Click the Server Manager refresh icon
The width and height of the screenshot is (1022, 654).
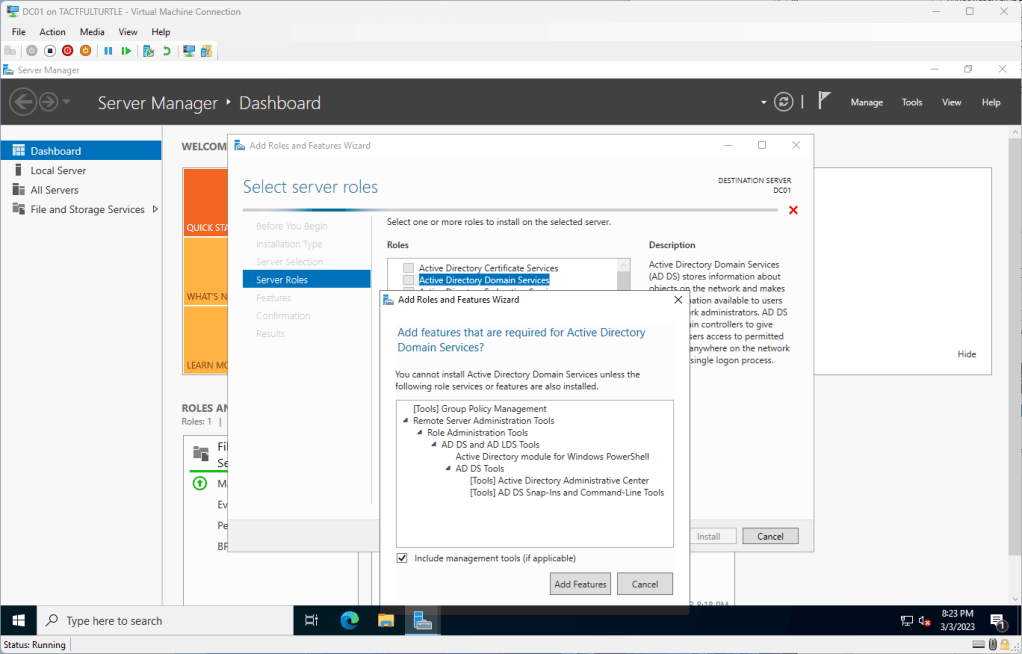(784, 102)
